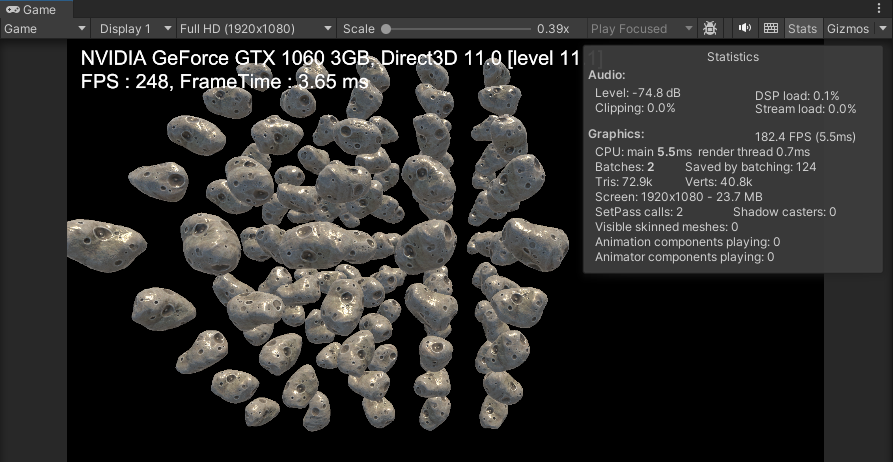
Task: Click the 182.4 FPS (5.5ms) readout
Action: tap(805, 137)
